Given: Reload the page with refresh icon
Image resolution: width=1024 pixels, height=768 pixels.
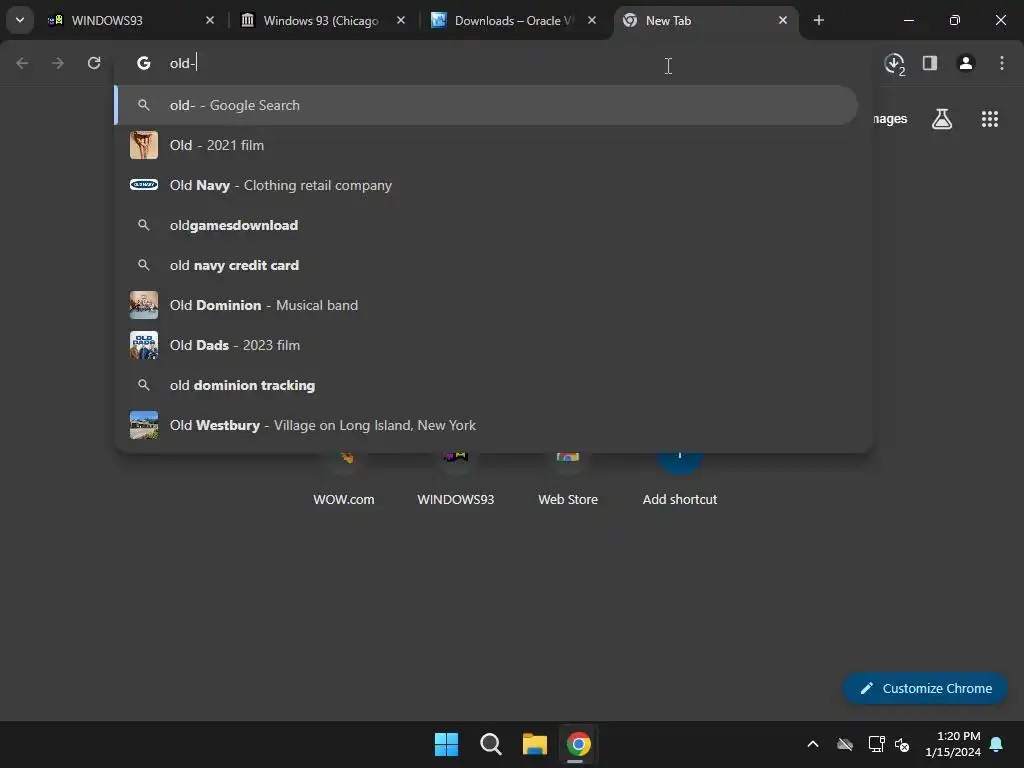Looking at the screenshot, I should coord(94,63).
